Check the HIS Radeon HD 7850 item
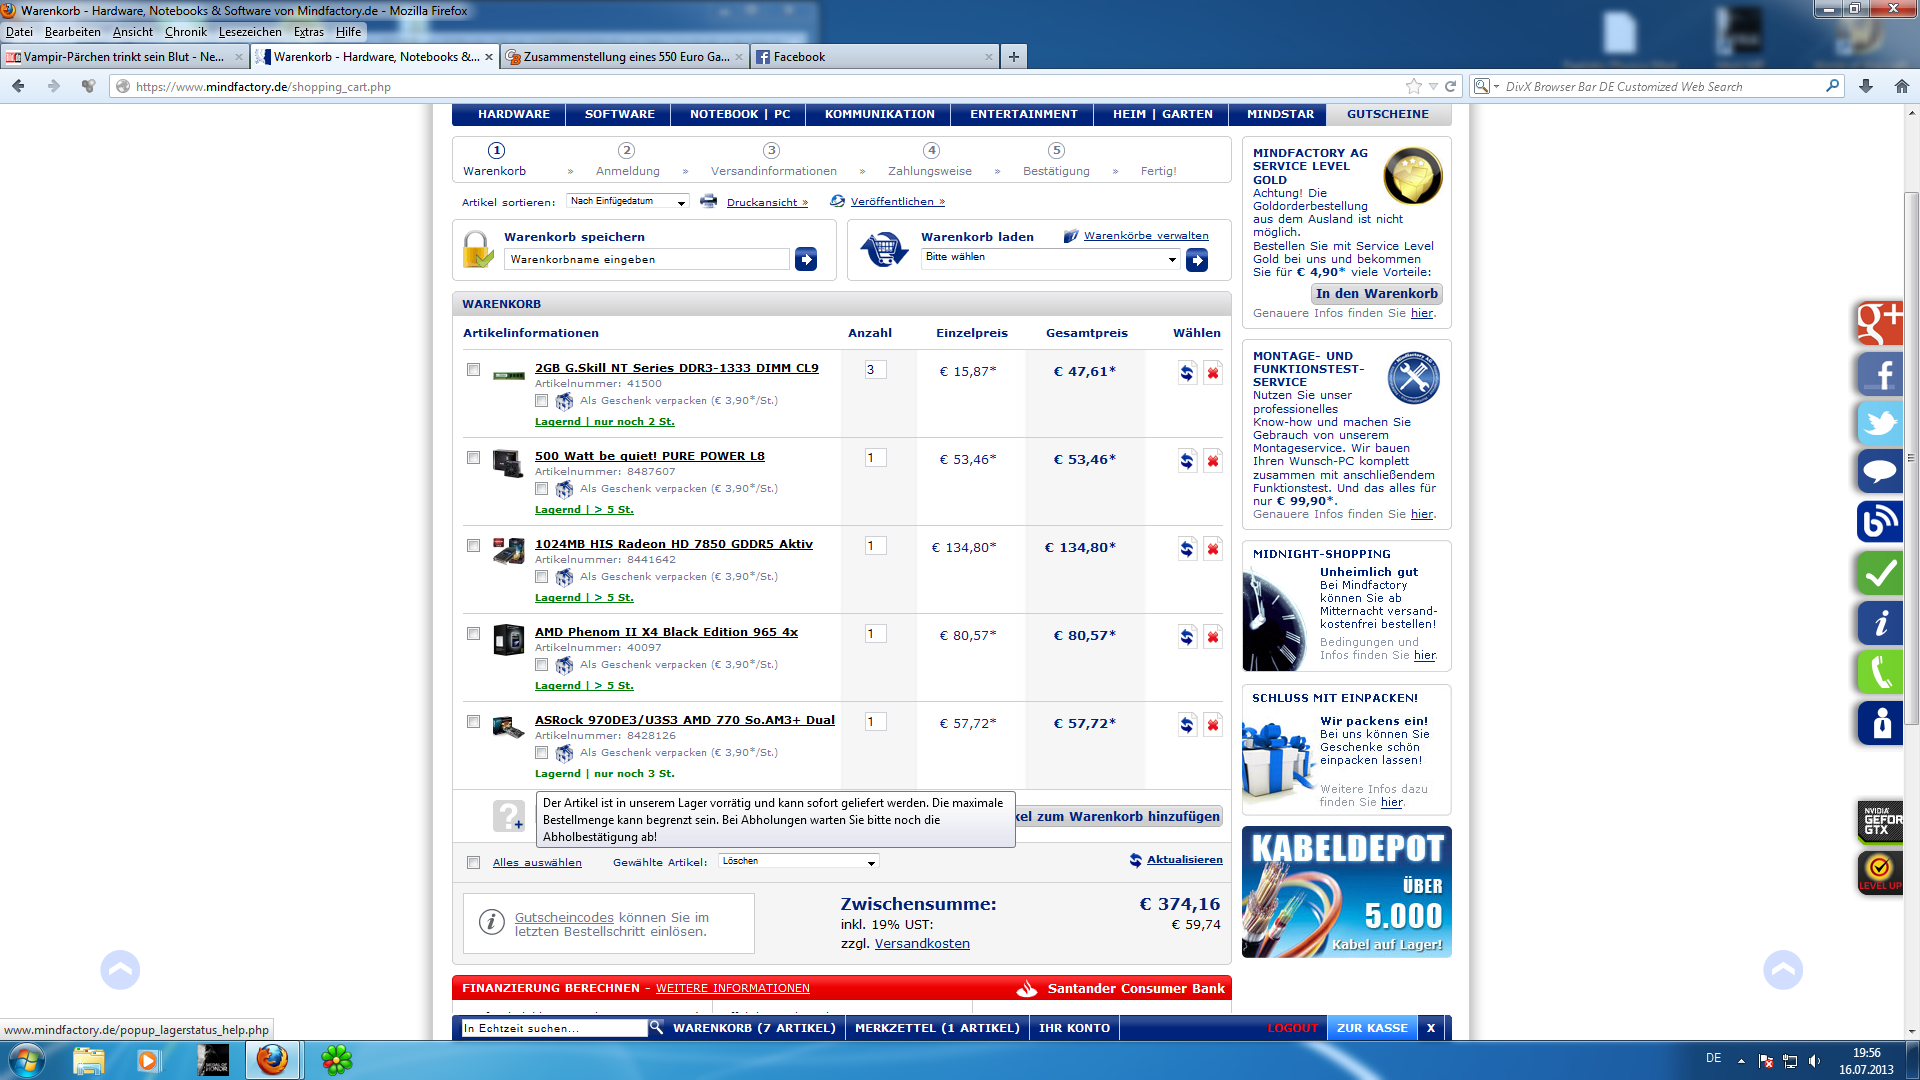This screenshot has width=1920, height=1080. 473,546
